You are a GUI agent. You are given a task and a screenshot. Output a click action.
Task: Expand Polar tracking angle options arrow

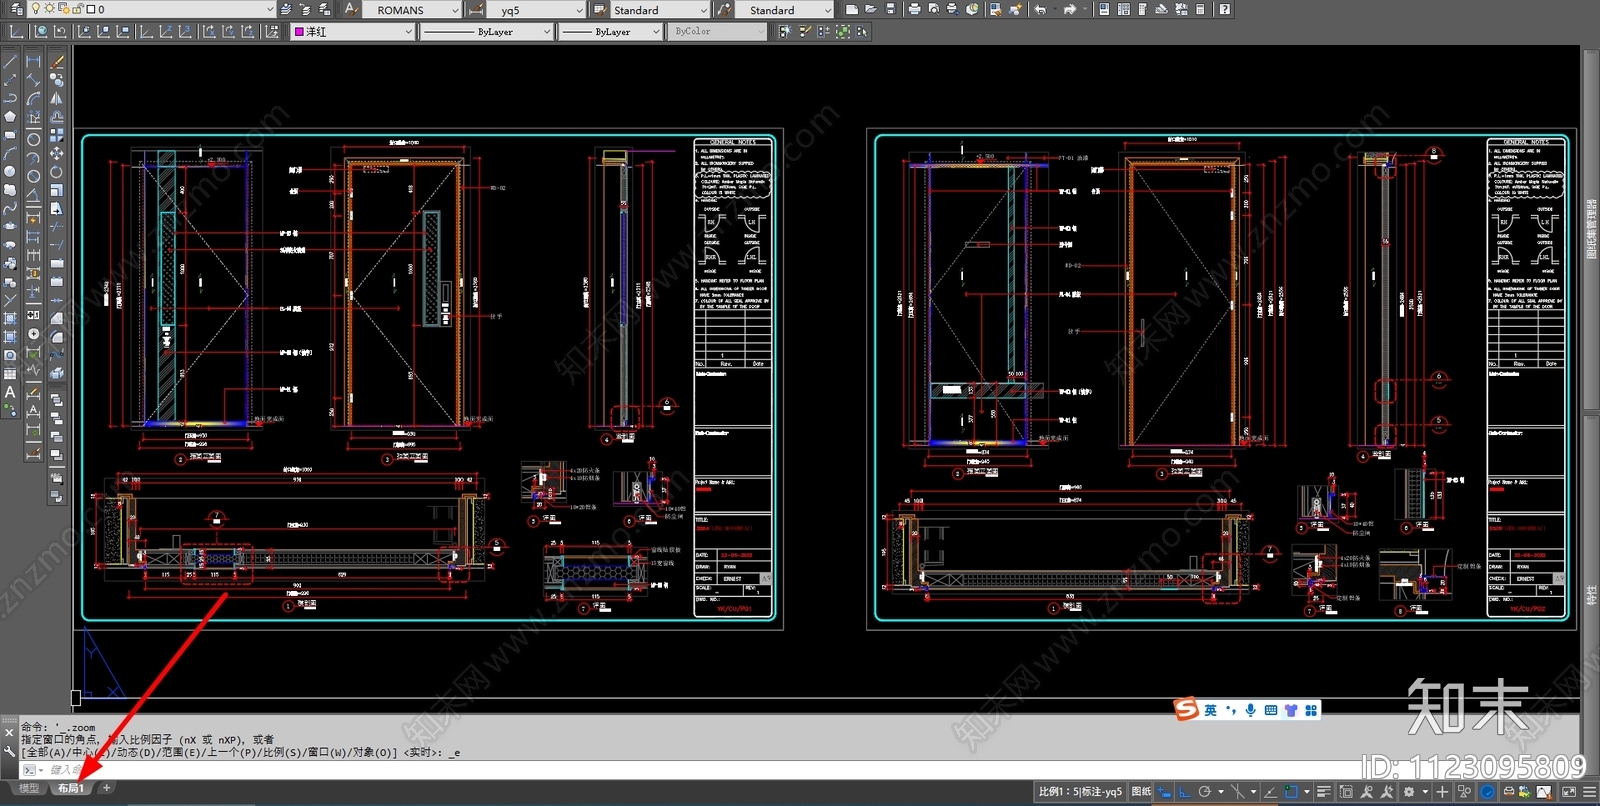pyautogui.click(x=1221, y=792)
